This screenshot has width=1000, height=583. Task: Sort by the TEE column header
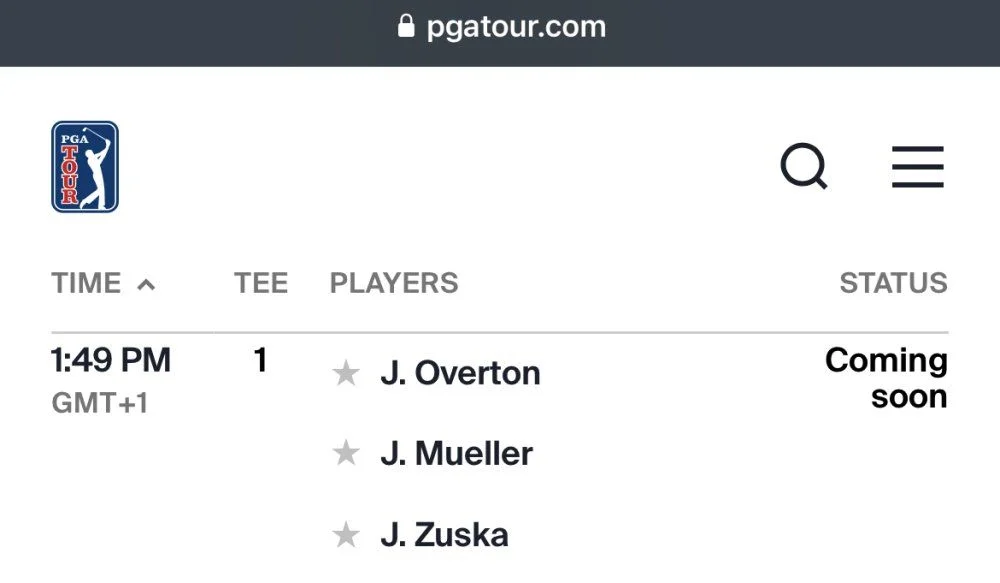[x=261, y=283]
